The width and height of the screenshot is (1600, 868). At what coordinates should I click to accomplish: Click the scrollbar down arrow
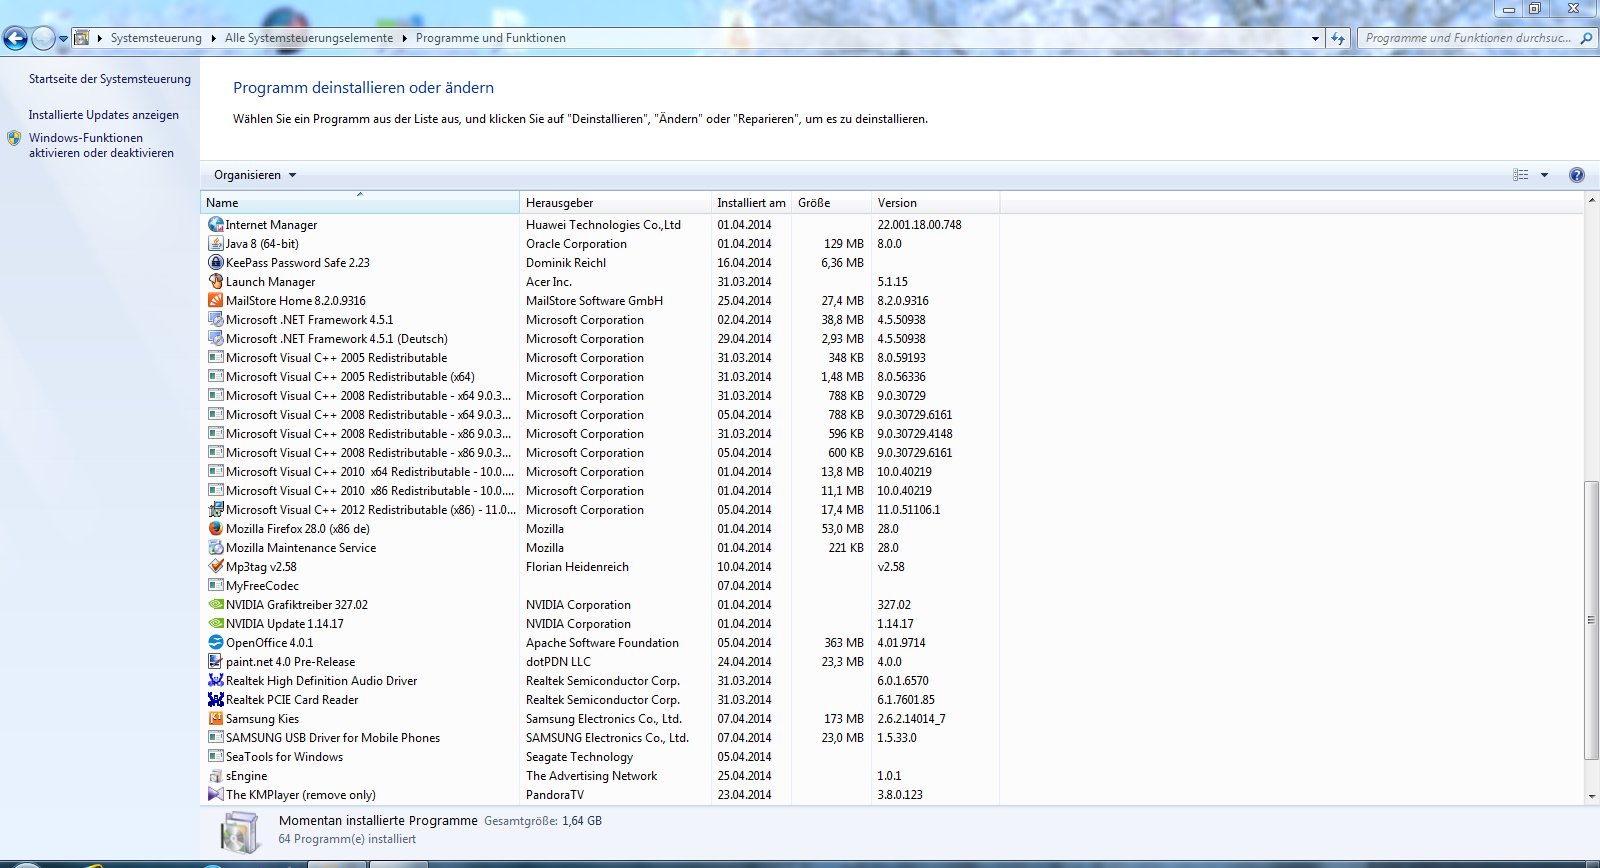click(x=1591, y=797)
